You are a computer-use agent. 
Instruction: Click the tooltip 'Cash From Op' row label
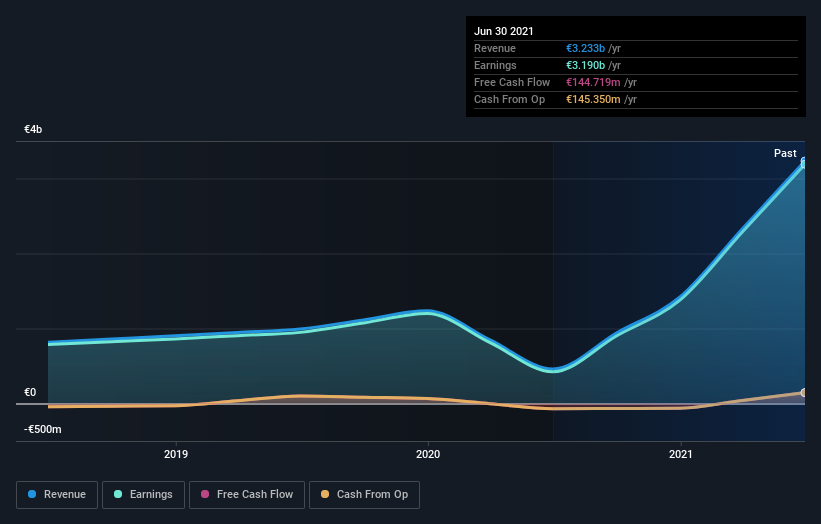[x=509, y=99]
